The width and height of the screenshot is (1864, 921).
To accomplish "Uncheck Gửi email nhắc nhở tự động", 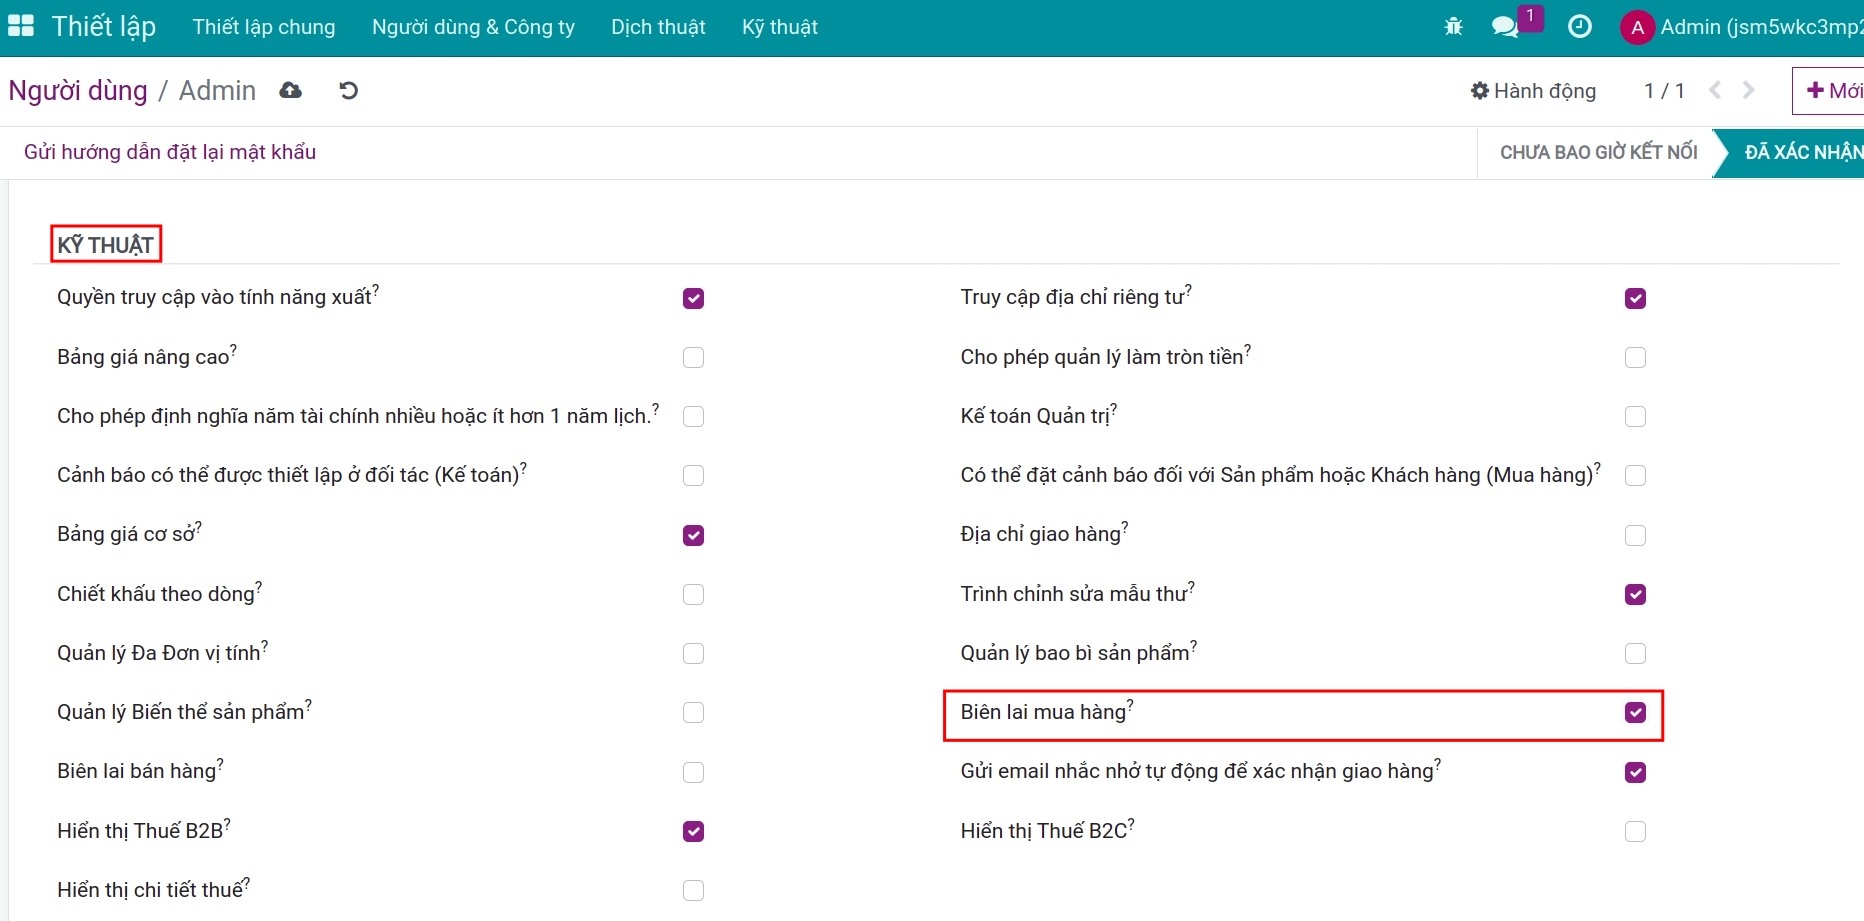I will 1635,772.
